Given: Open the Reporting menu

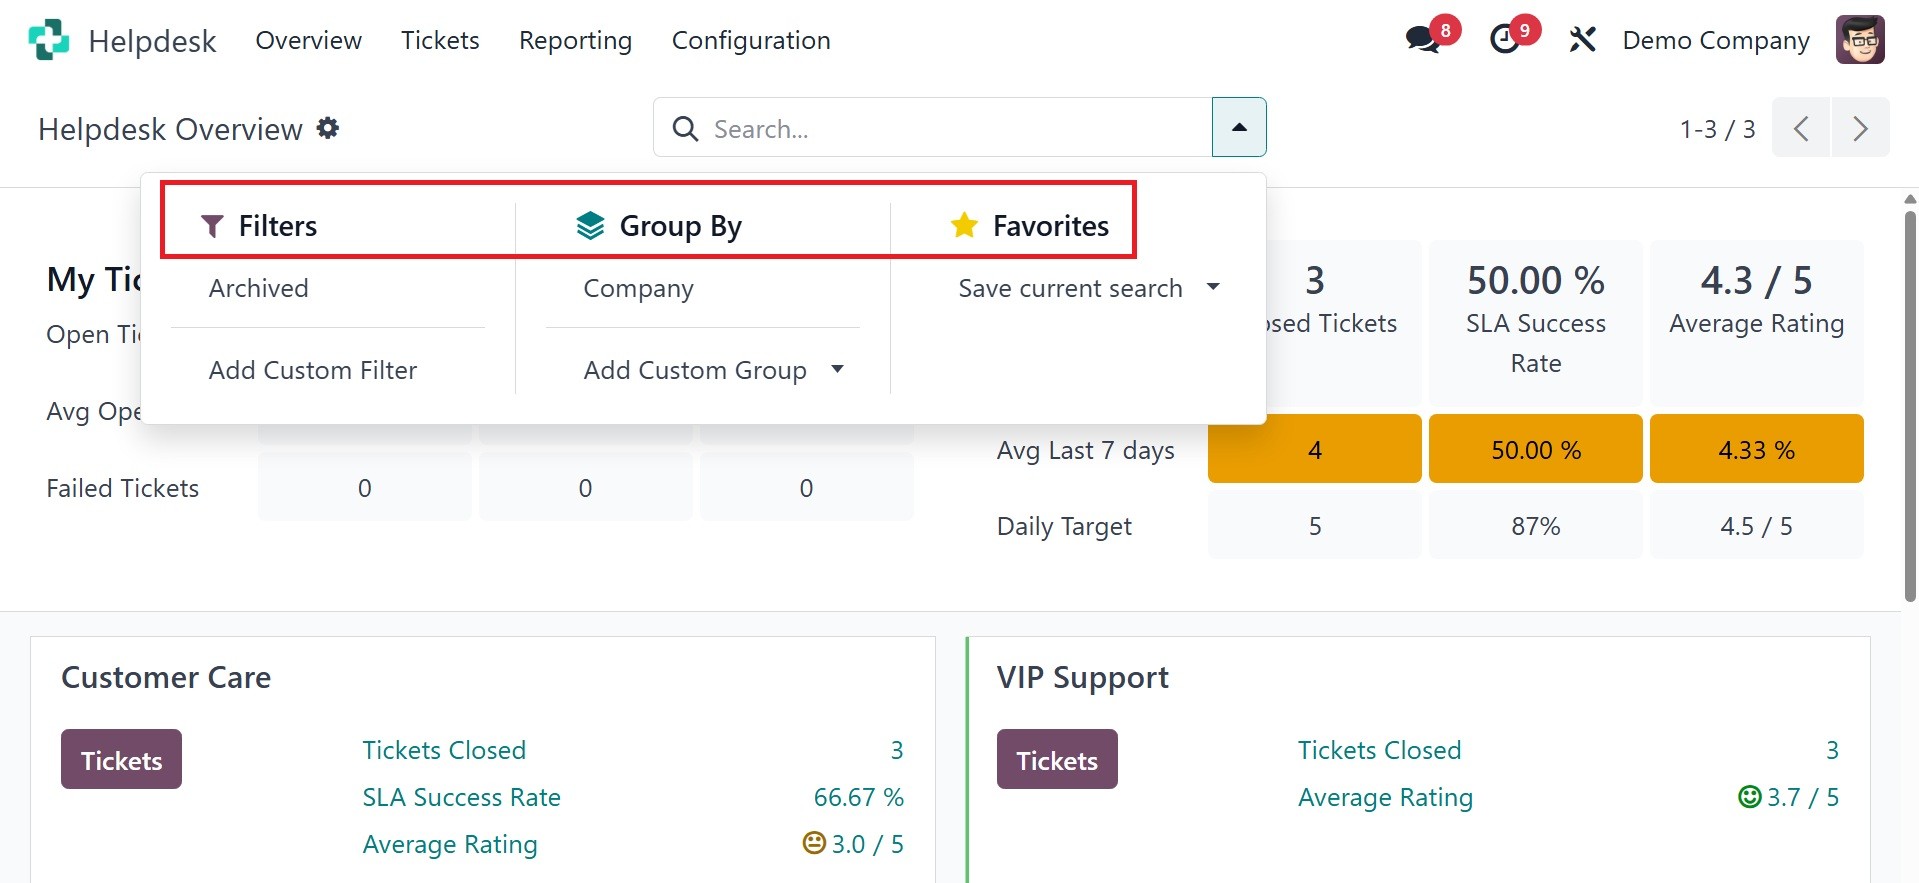Looking at the screenshot, I should pyautogui.click(x=575, y=40).
